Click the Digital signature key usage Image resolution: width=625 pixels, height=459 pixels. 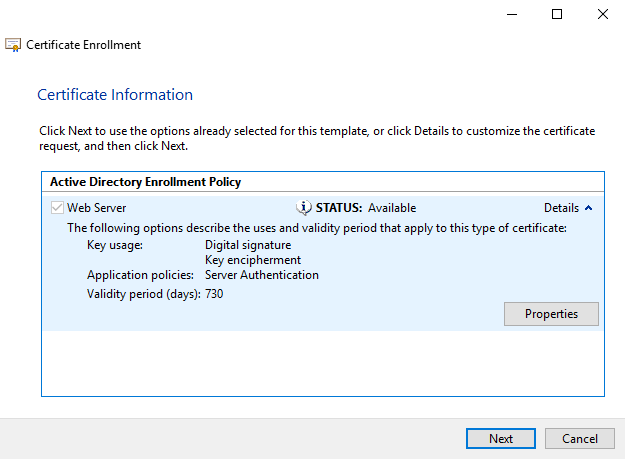point(248,244)
